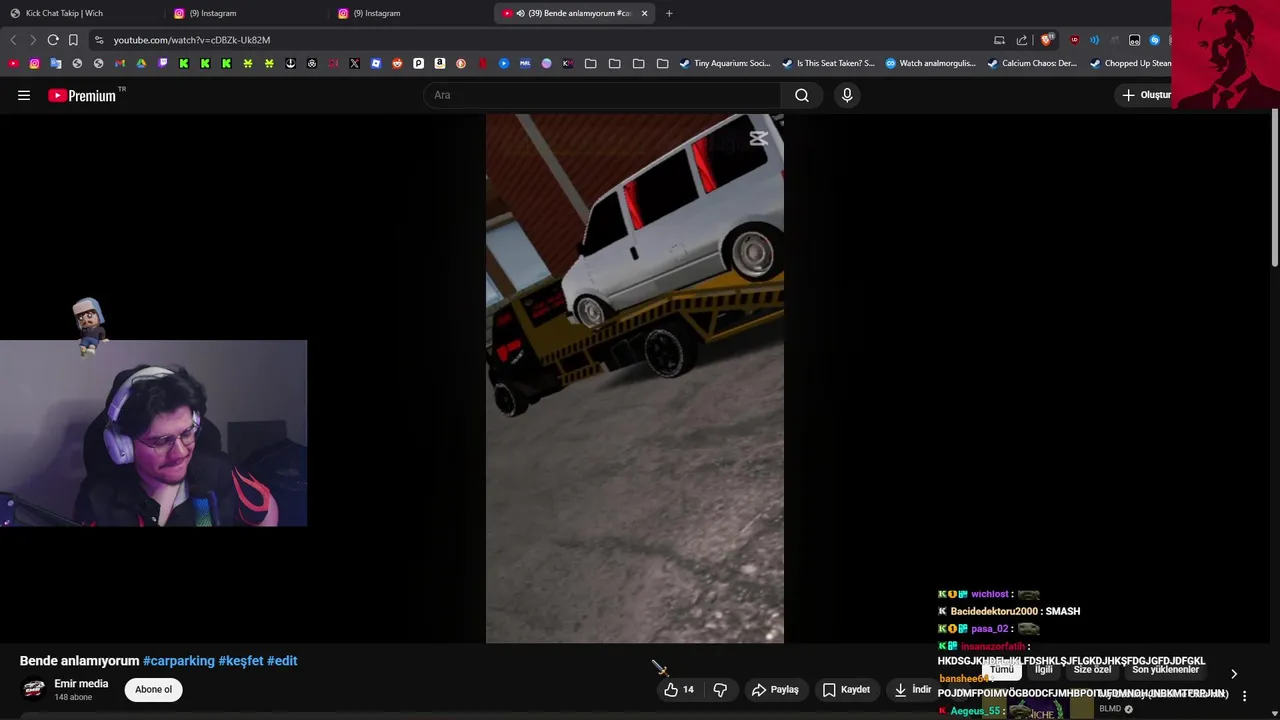Open the Shazam extension icon
Viewport: 1280px width, 720px height.
pos(1154,40)
